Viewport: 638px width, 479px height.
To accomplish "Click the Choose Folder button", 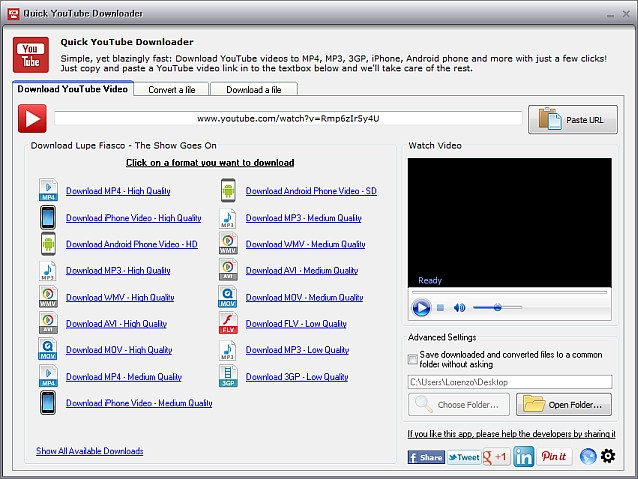I will pos(459,405).
